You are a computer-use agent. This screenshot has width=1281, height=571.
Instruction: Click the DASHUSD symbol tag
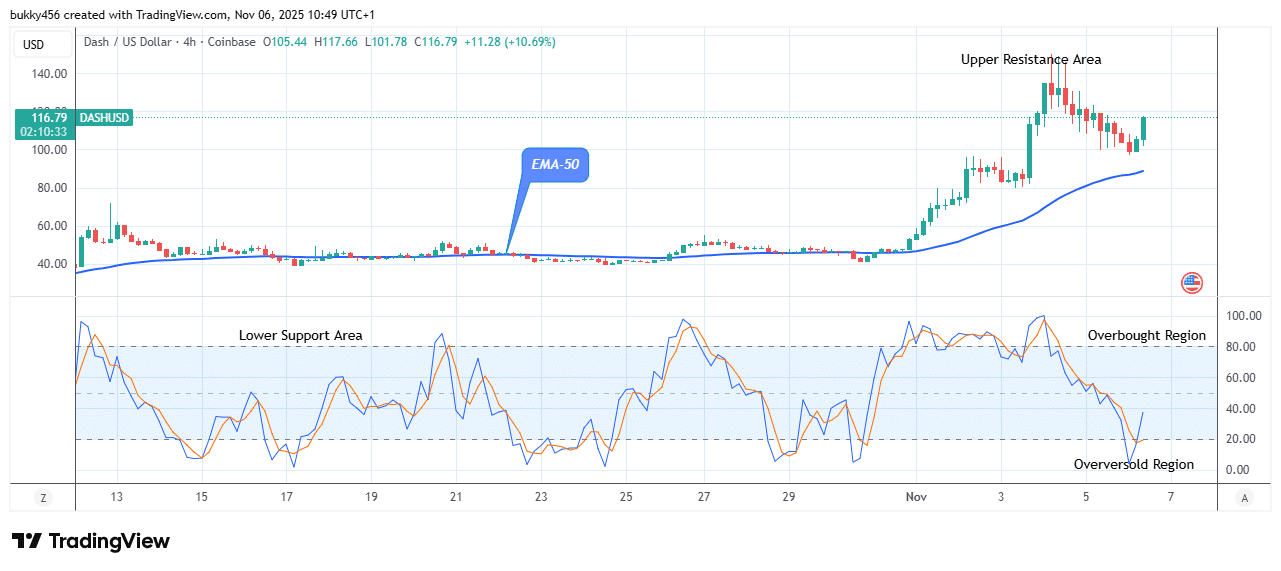(x=104, y=118)
